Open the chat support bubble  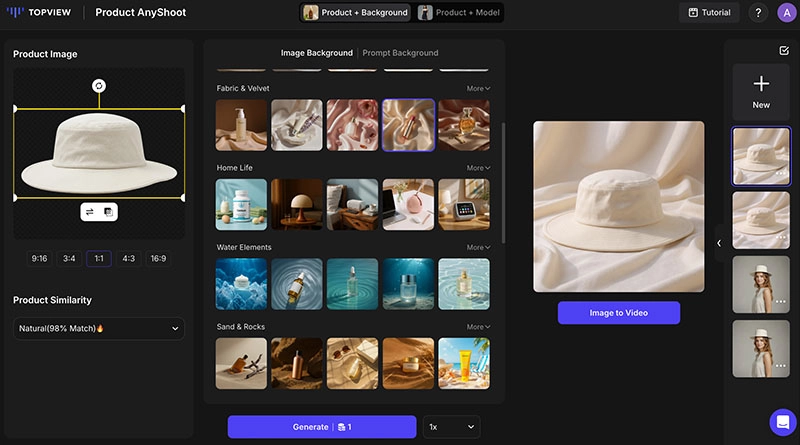coord(781,421)
